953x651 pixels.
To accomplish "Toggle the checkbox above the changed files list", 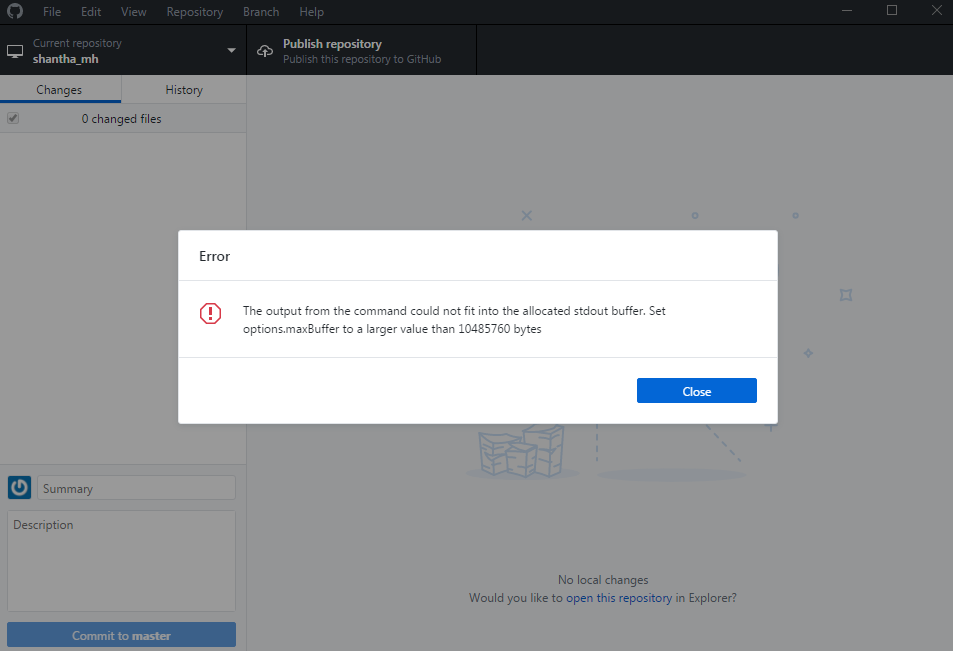I will tap(12, 118).
